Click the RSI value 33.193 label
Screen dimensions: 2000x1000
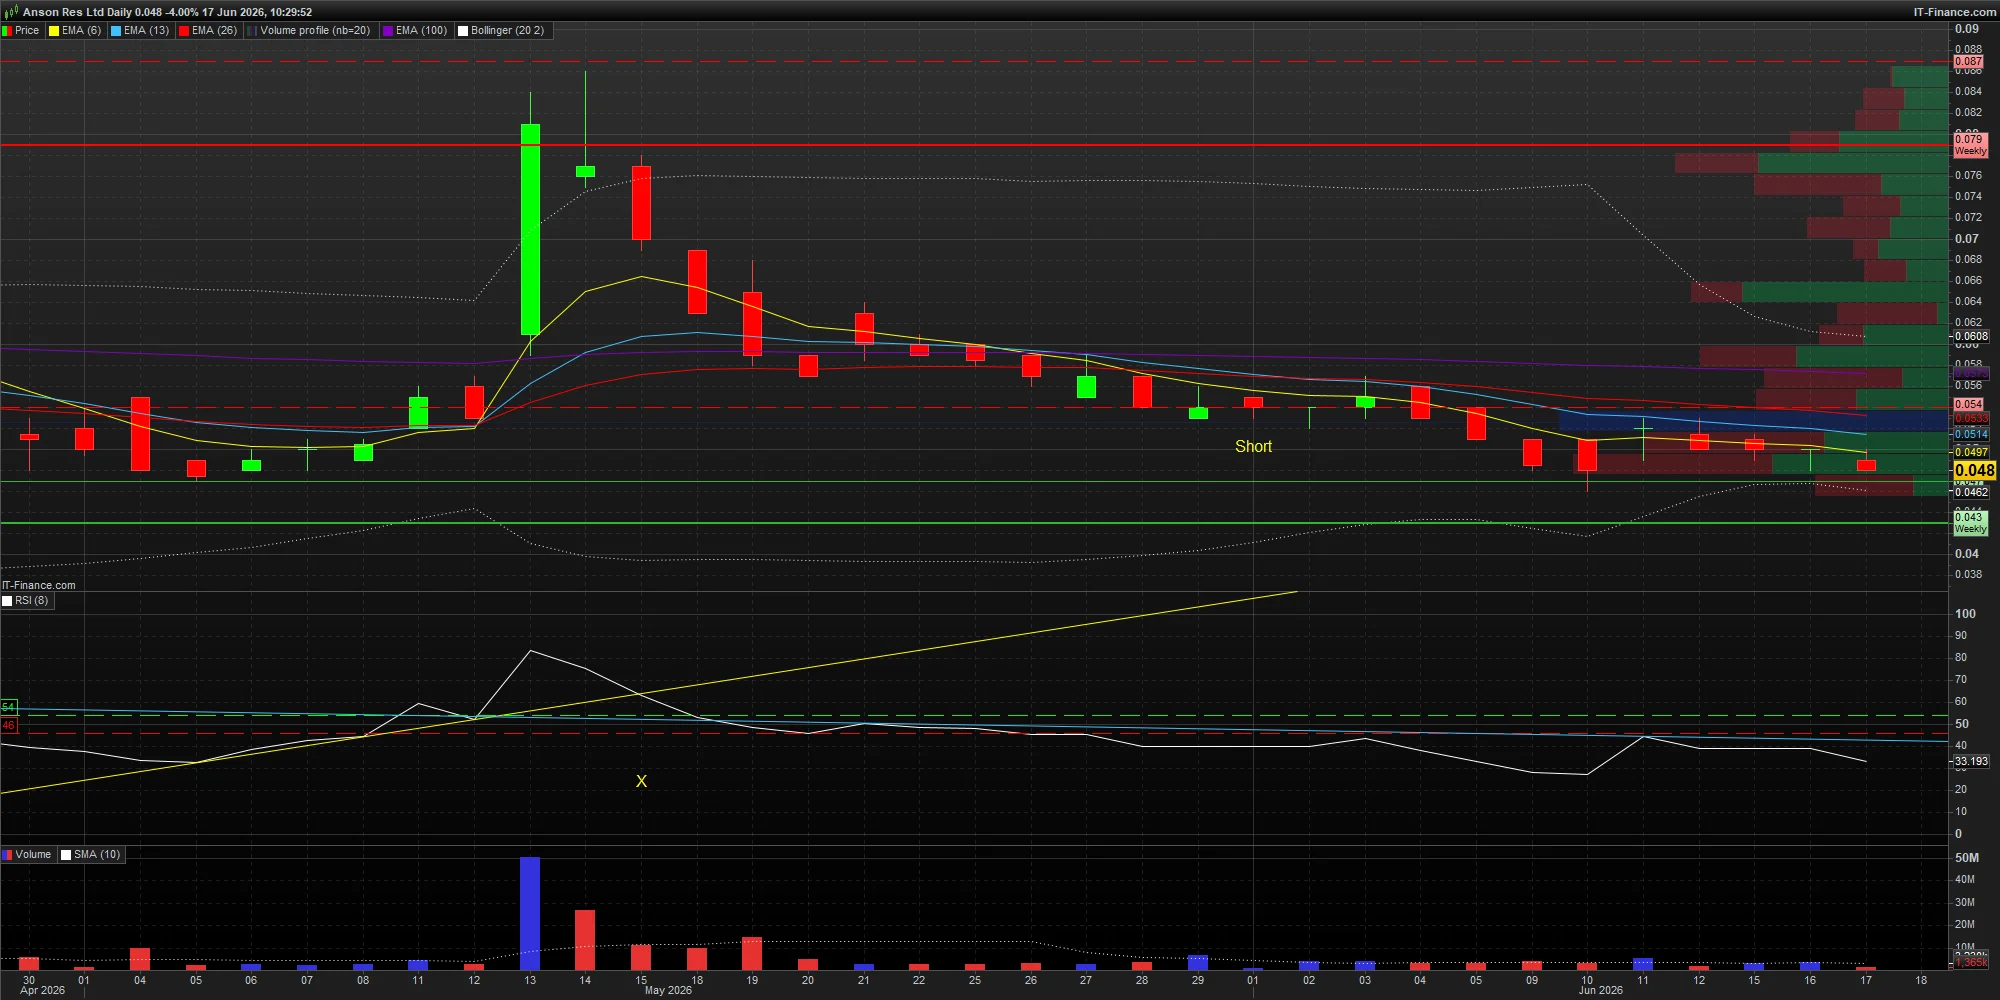(x=1971, y=762)
